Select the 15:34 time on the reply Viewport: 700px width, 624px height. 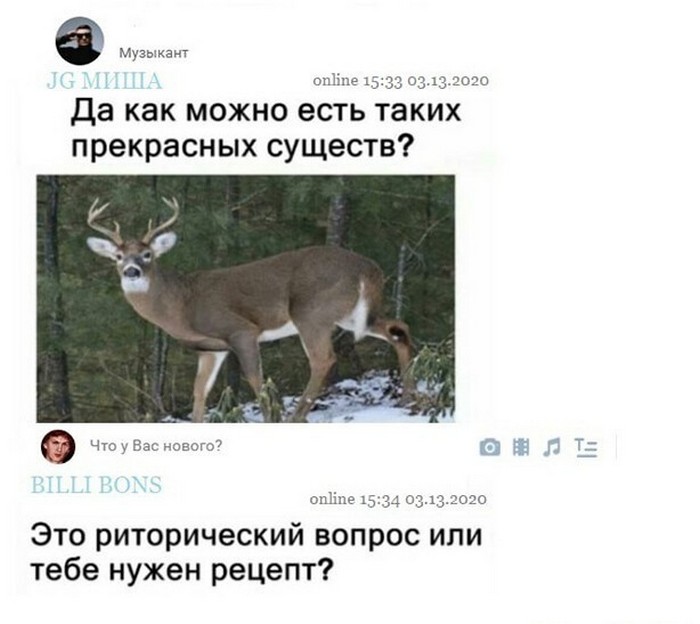click(x=380, y=499)
